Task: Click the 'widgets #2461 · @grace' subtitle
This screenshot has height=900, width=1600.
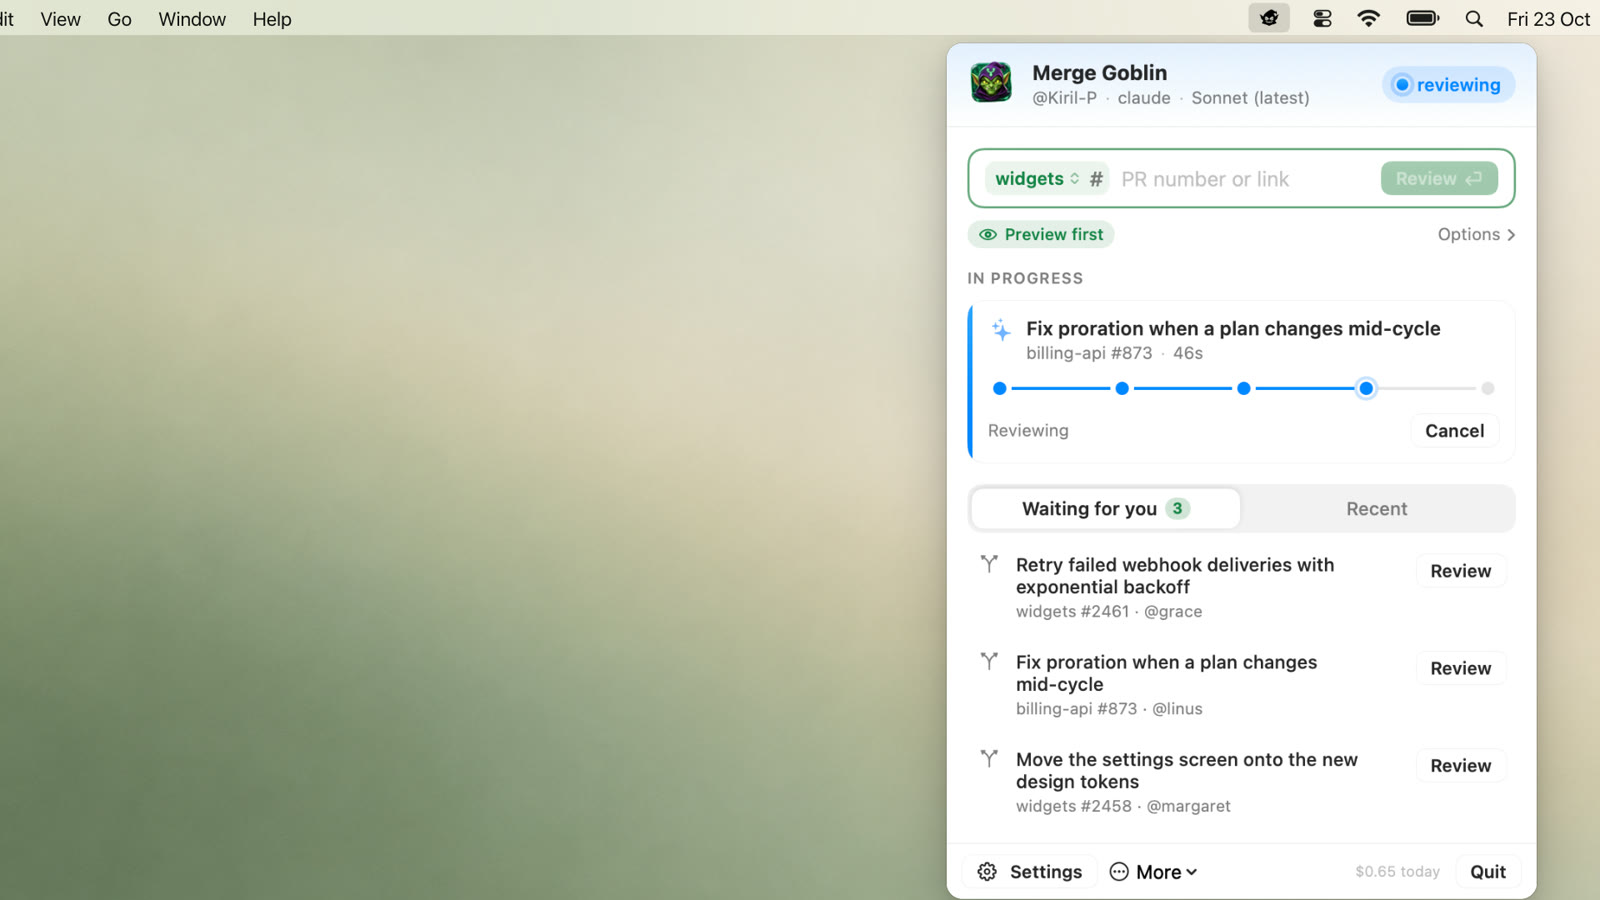Action: click(x=1109, y=611)
